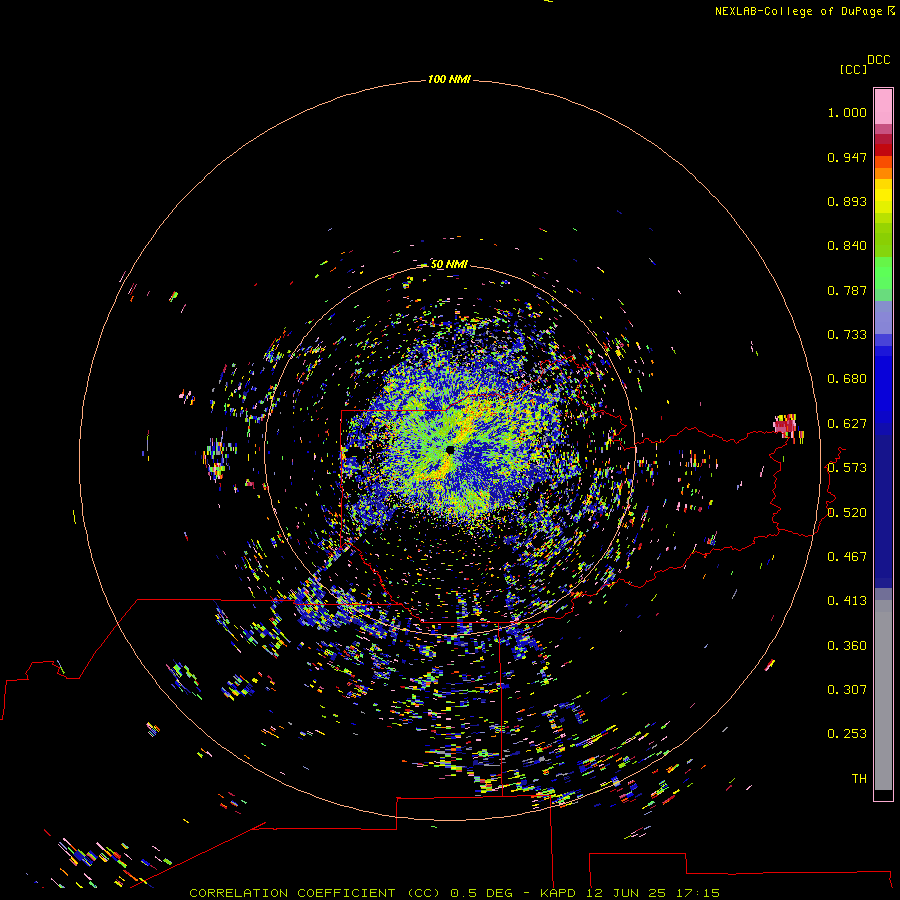Select the 0.253 scale value

click(847, 734)
